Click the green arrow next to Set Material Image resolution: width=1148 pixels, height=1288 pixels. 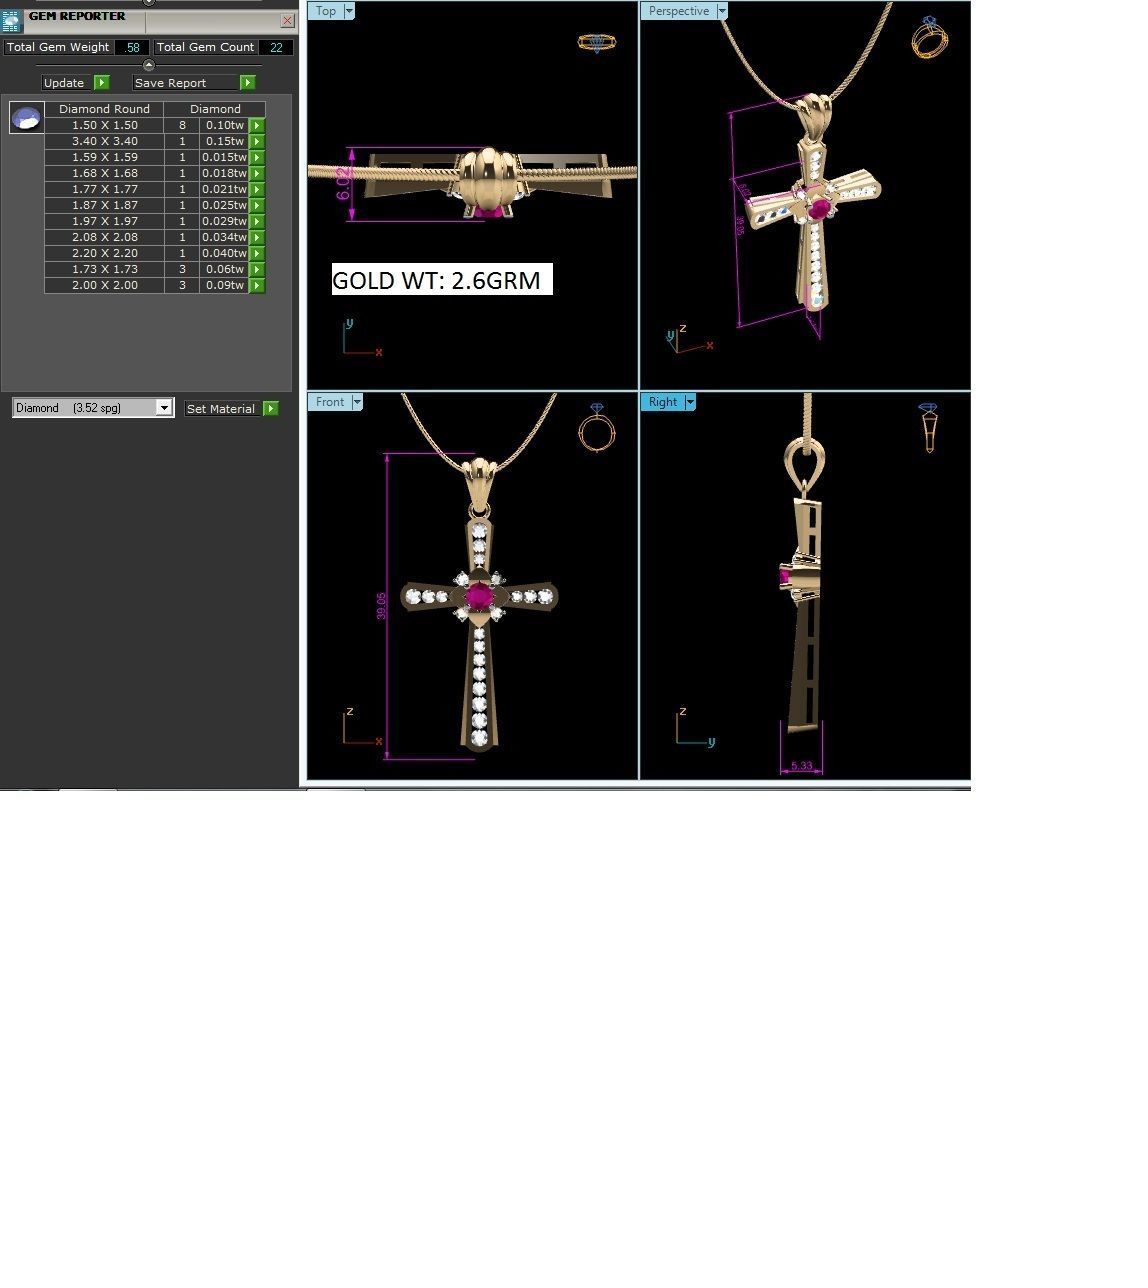click(270, 408)
